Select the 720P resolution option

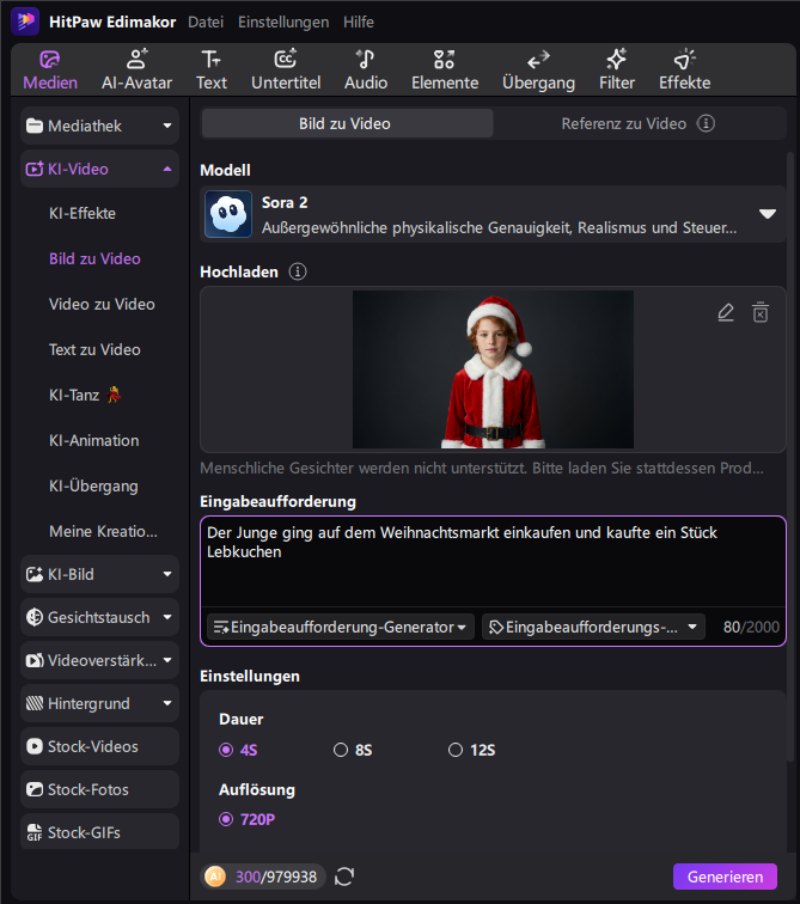tap(227, 820)
